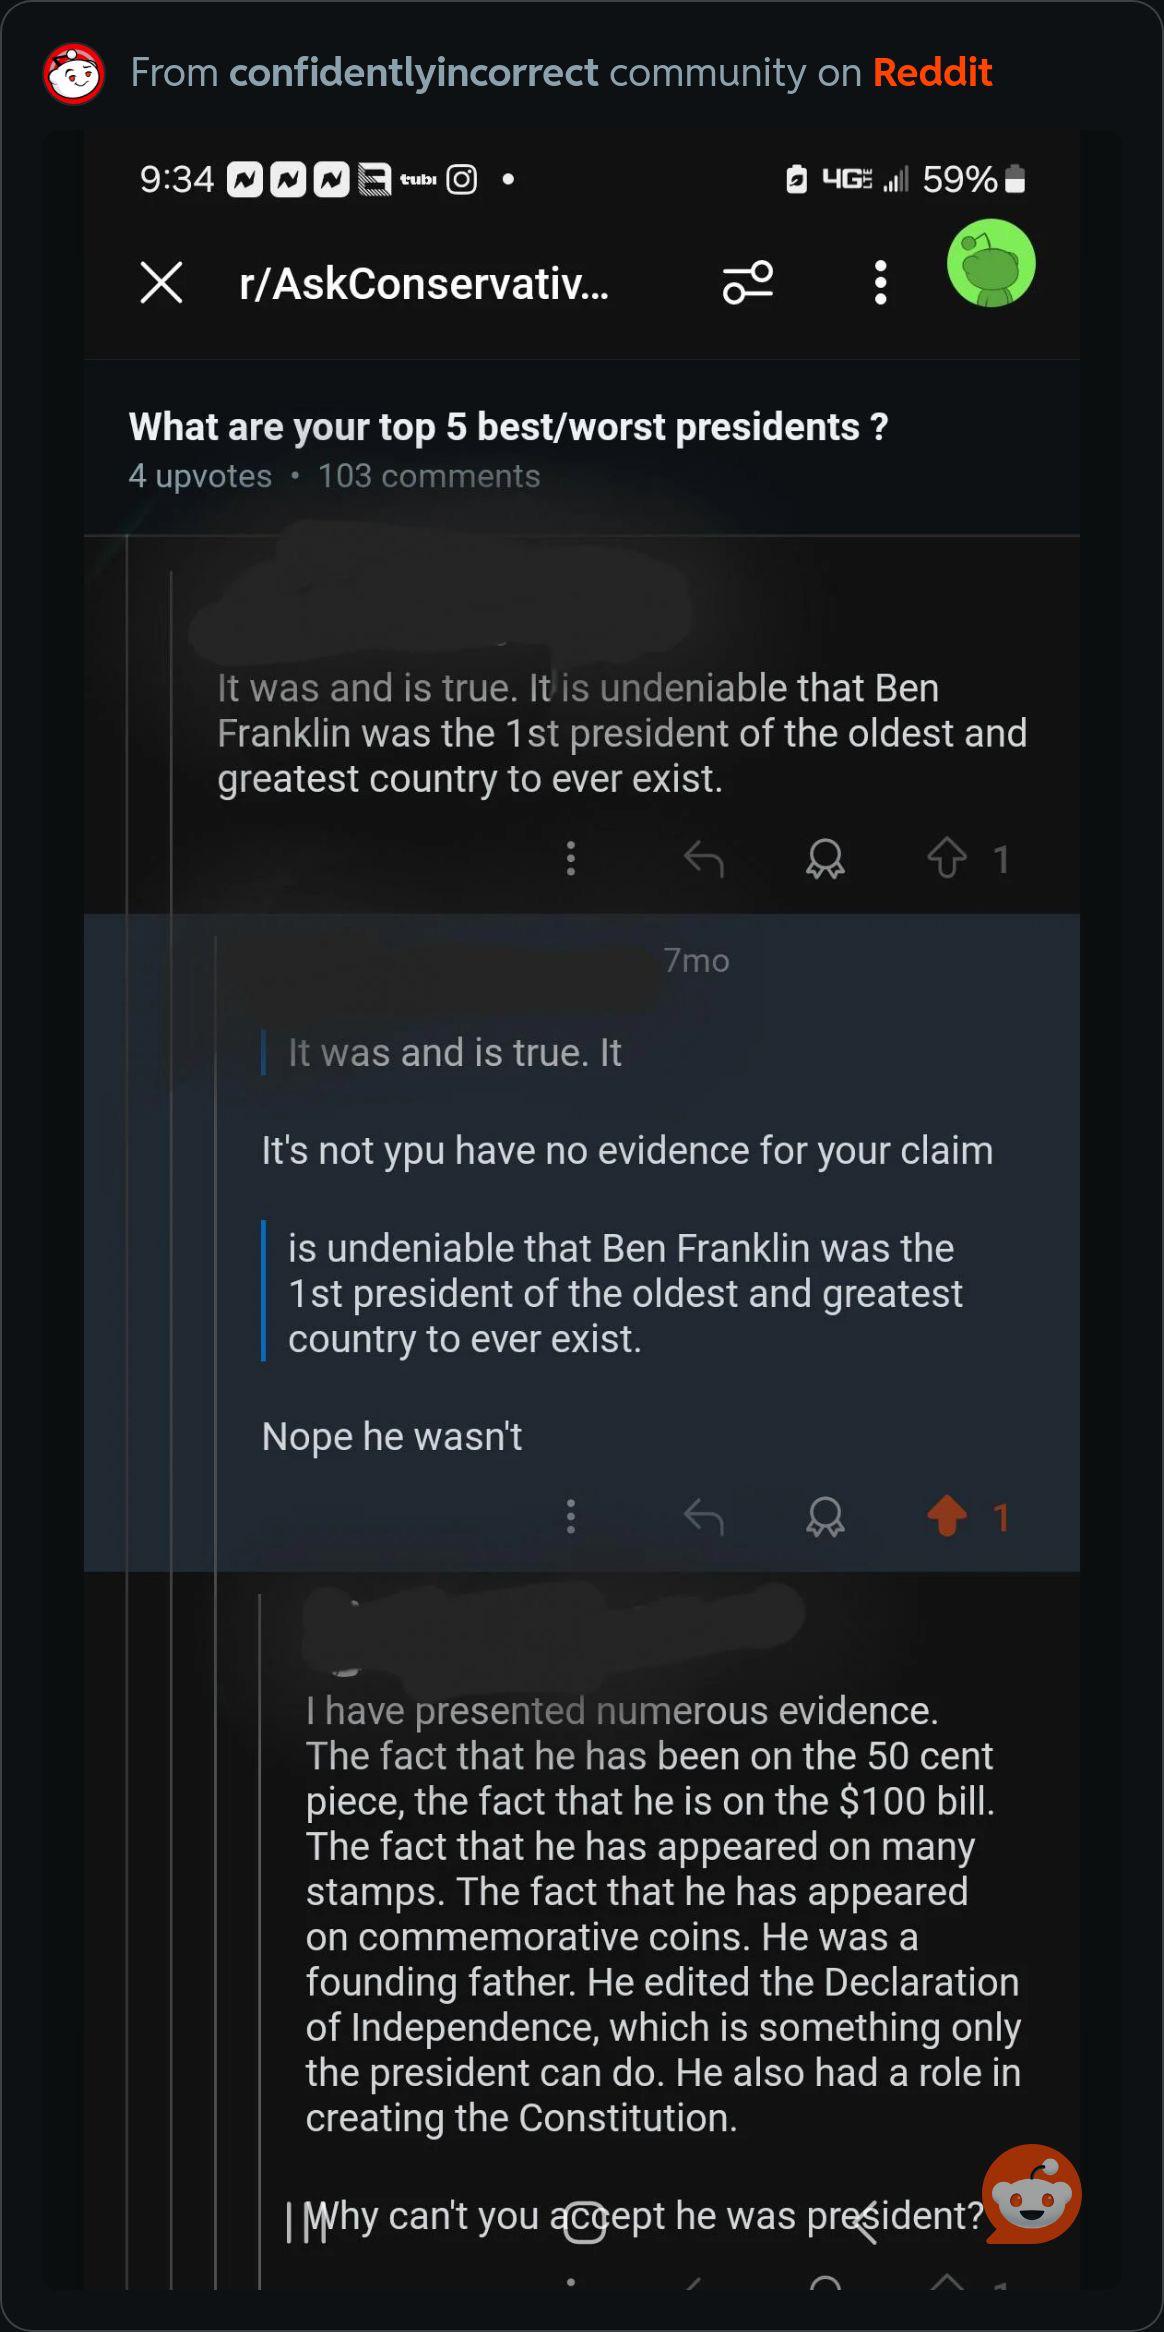Open the confidentlyincorrect community link
This screenshot has width=1164, height=2332.
pos(413,73)
